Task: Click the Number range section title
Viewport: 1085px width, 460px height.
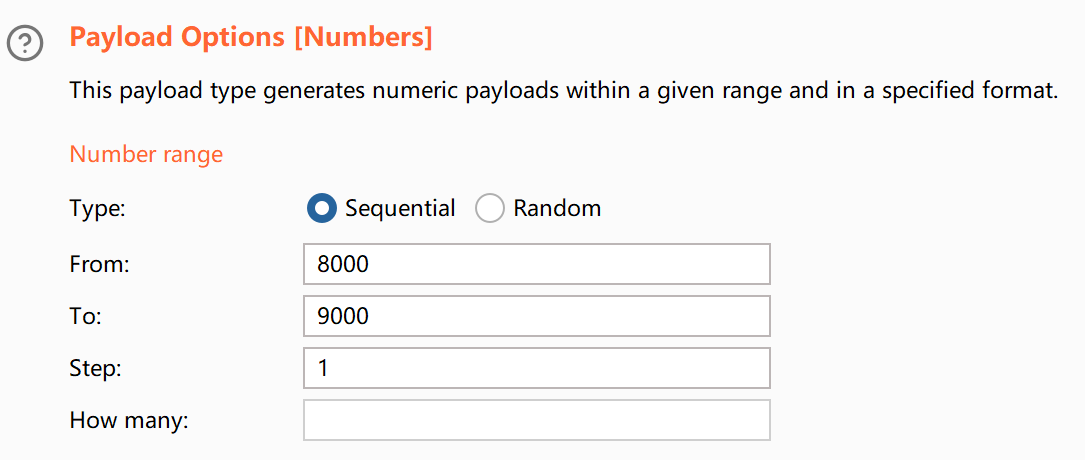Action: [147, 154]
